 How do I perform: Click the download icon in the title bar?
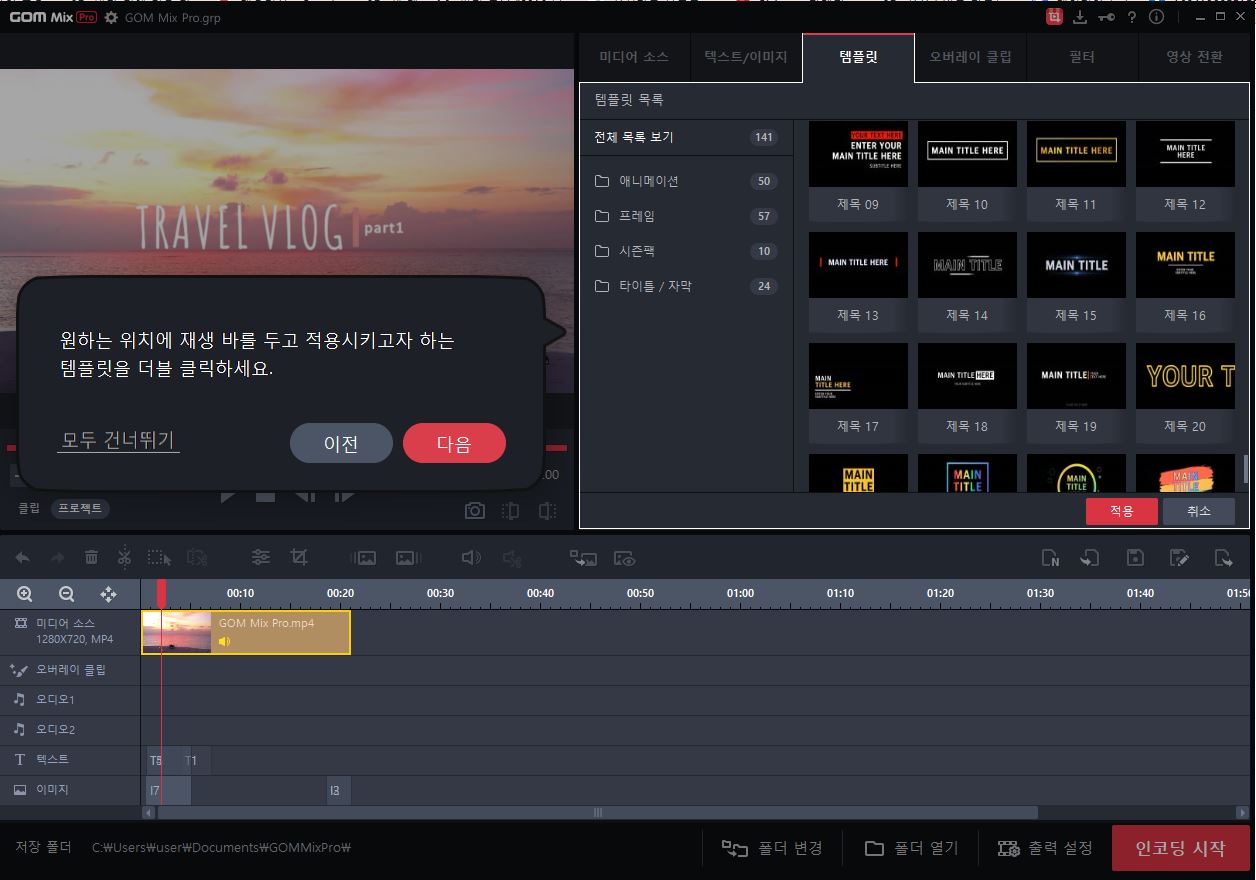[x=1080, y=17]
